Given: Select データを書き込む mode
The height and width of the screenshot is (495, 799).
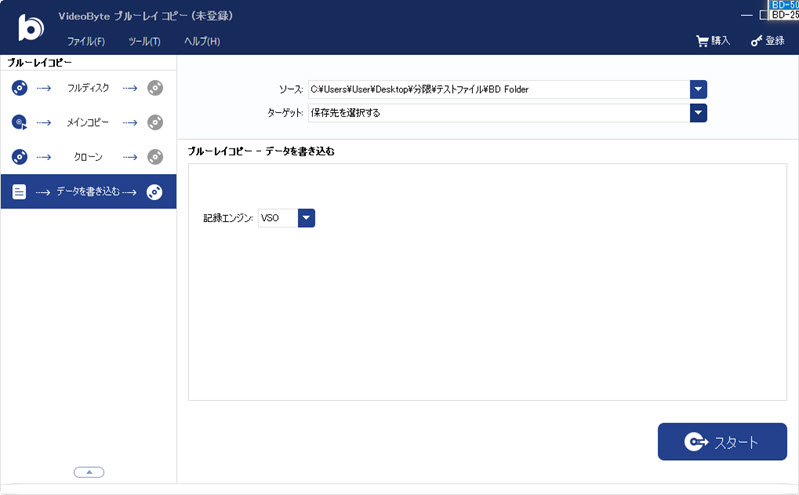Looking at the screenshot, I should click(x=88, y=192).
